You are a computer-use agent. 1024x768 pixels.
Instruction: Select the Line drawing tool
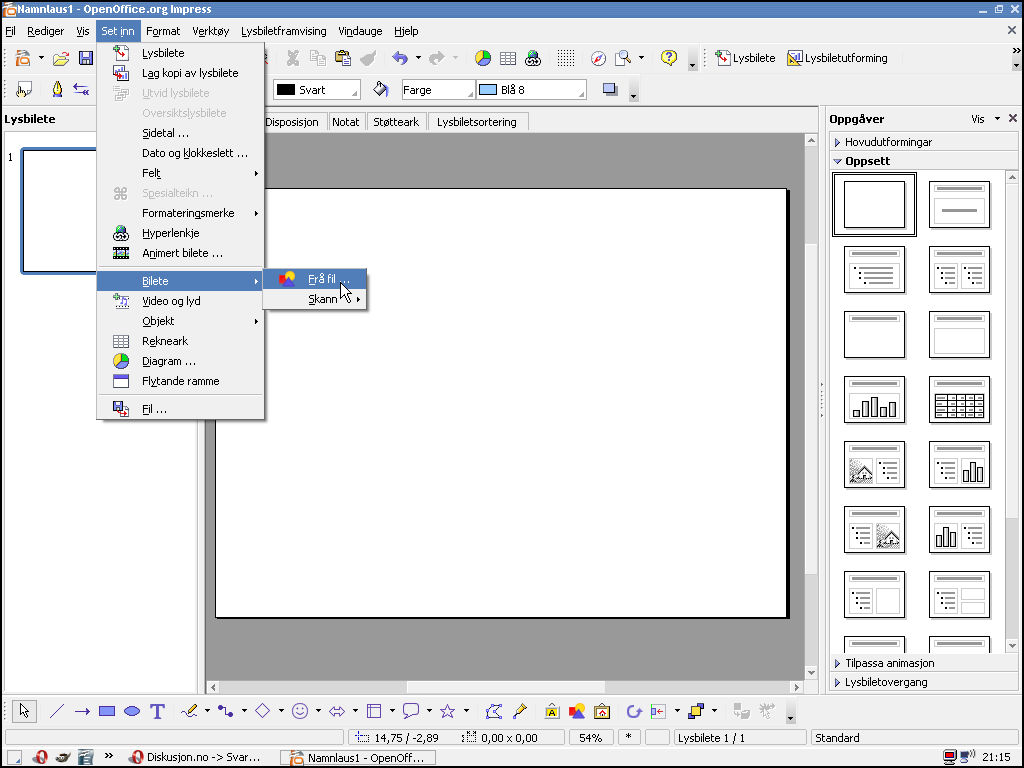pyautogui.click(x=57, y=711)
